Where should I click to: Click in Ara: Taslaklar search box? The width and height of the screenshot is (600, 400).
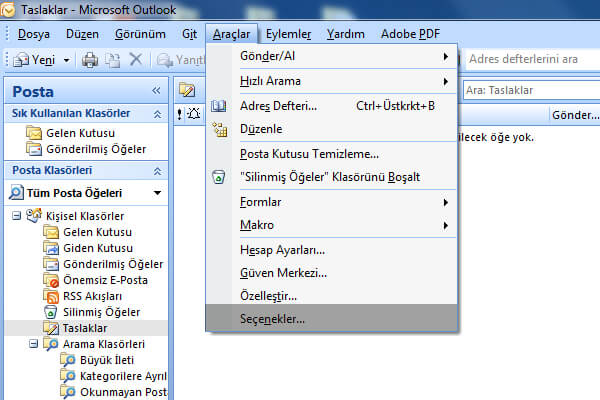pos(532,90)
